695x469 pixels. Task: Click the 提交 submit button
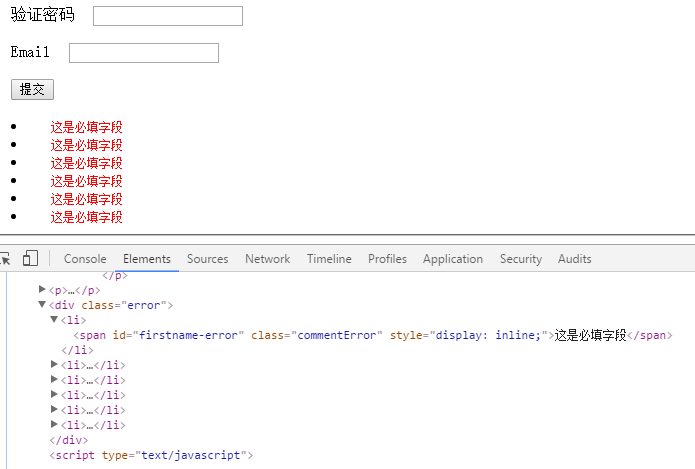pos(32,90)
